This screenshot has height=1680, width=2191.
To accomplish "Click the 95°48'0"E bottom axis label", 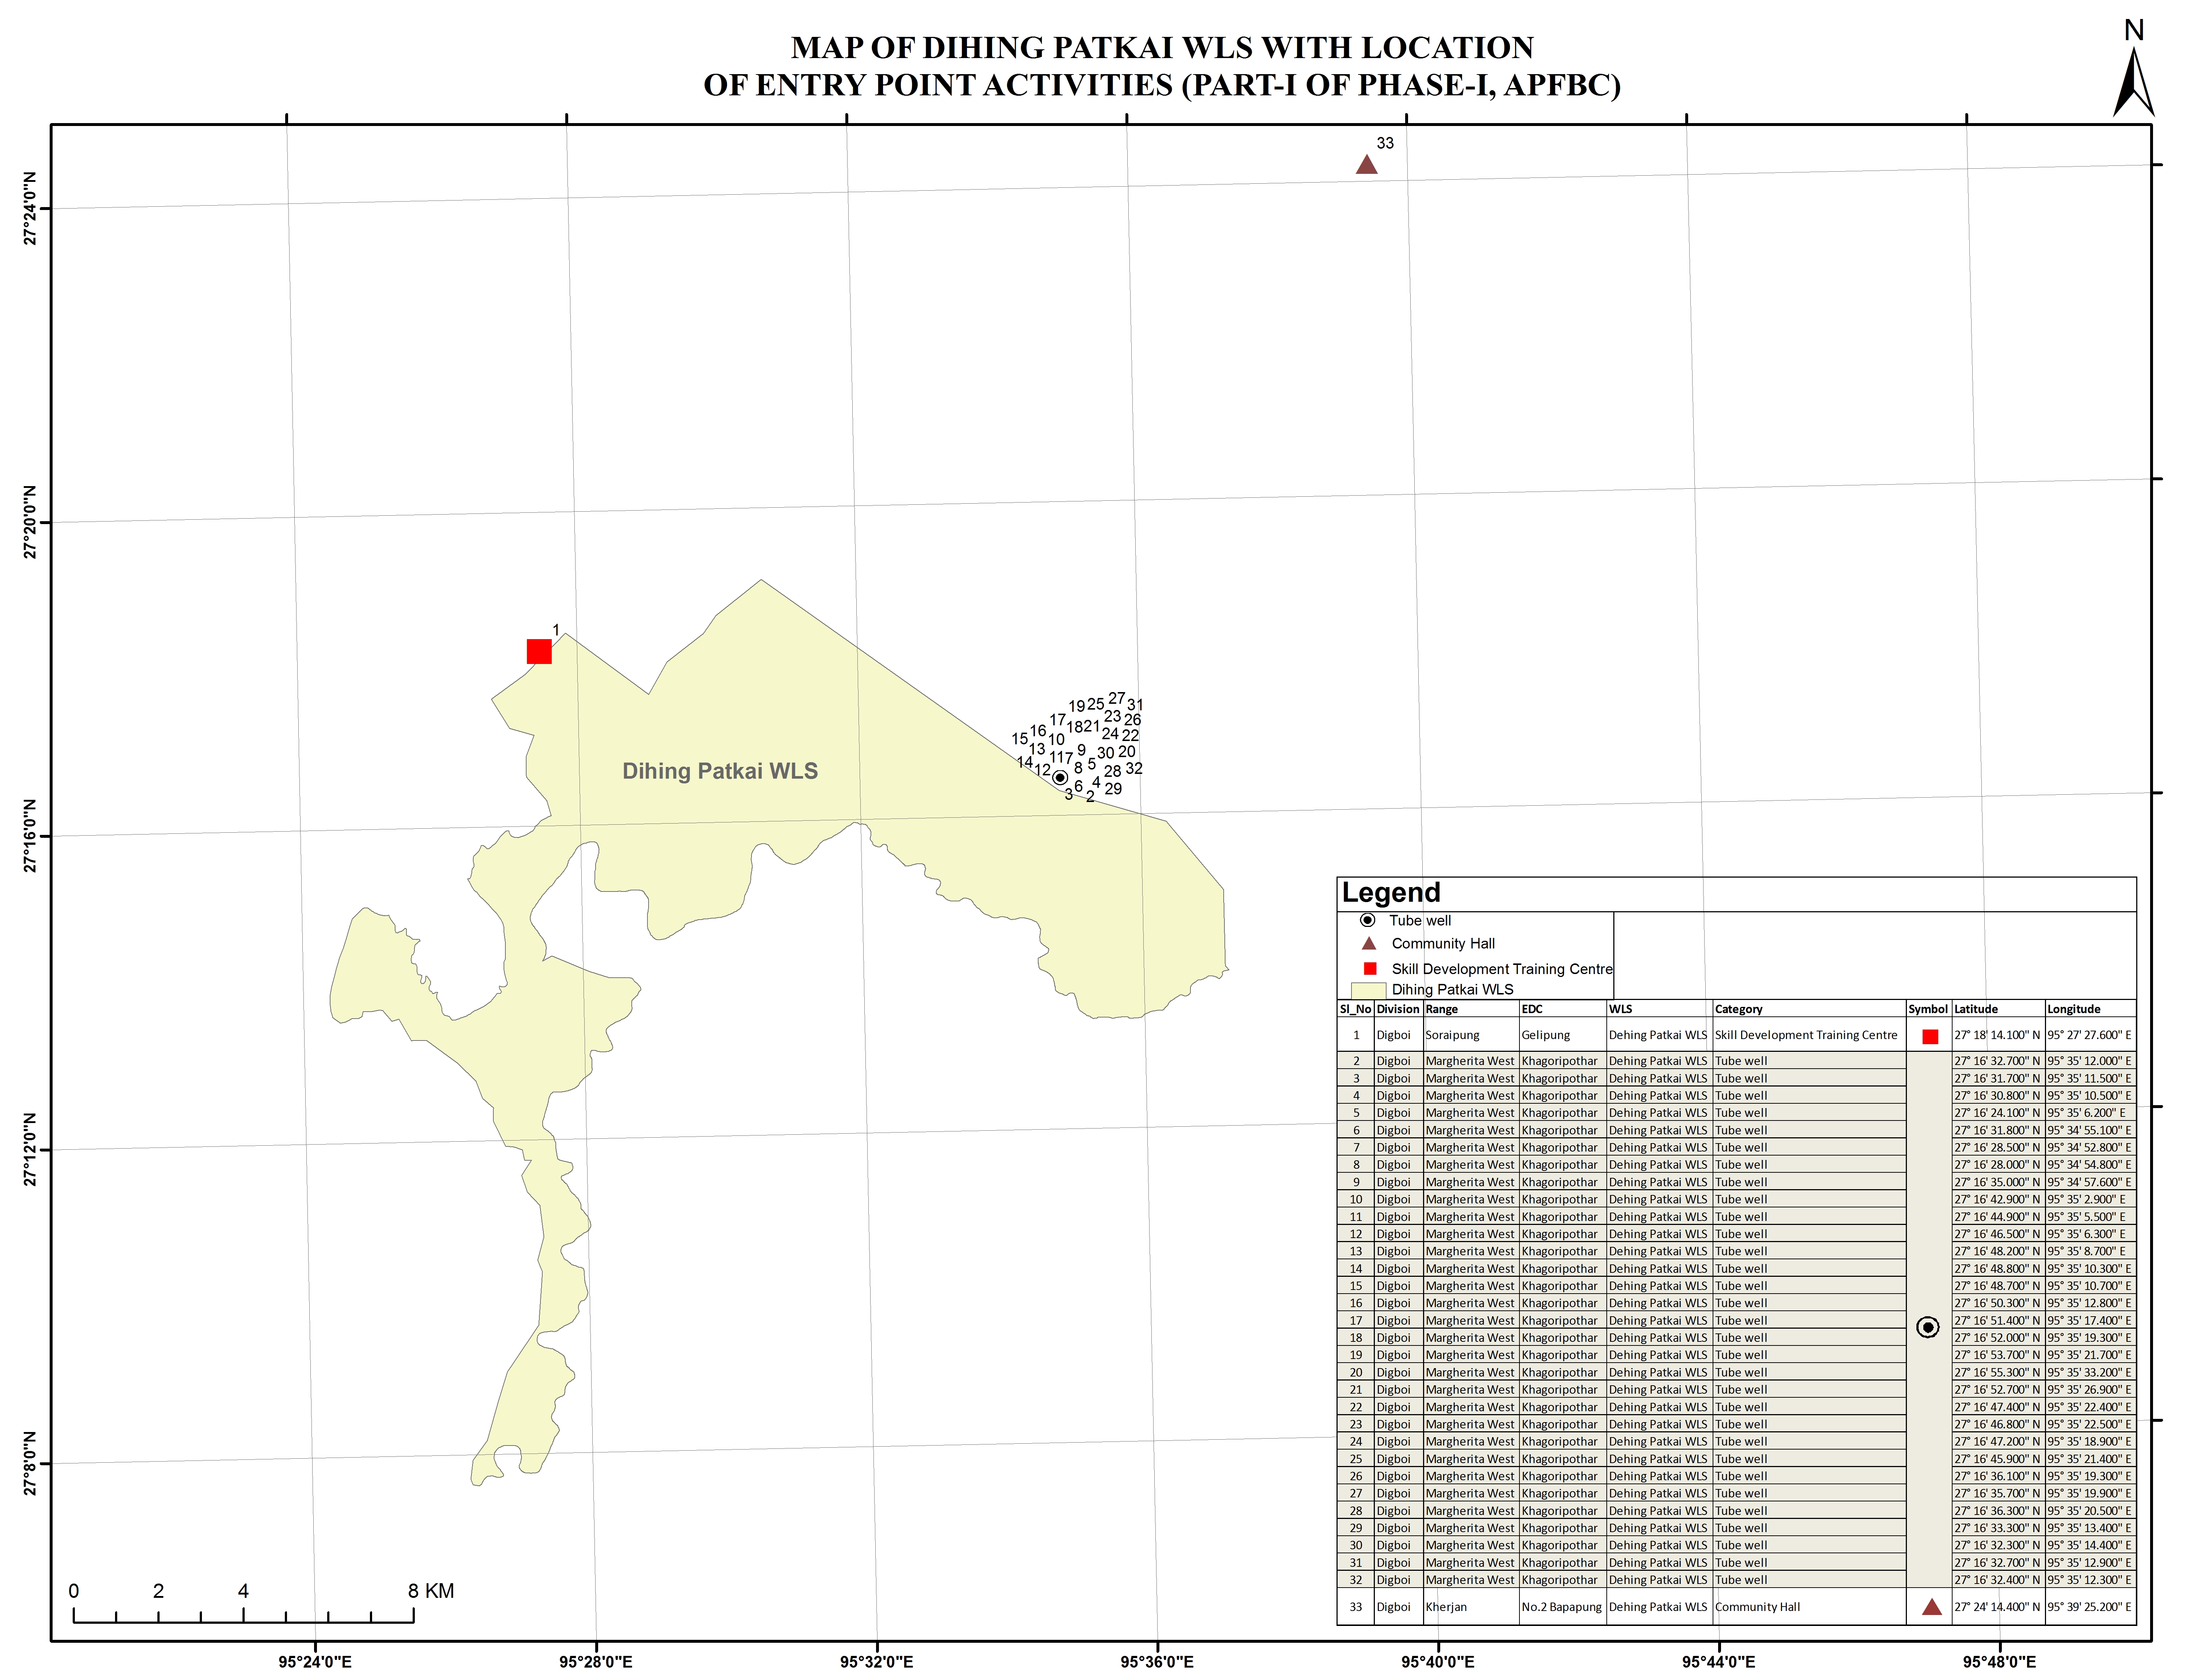I will [x=1999, y=1662].
